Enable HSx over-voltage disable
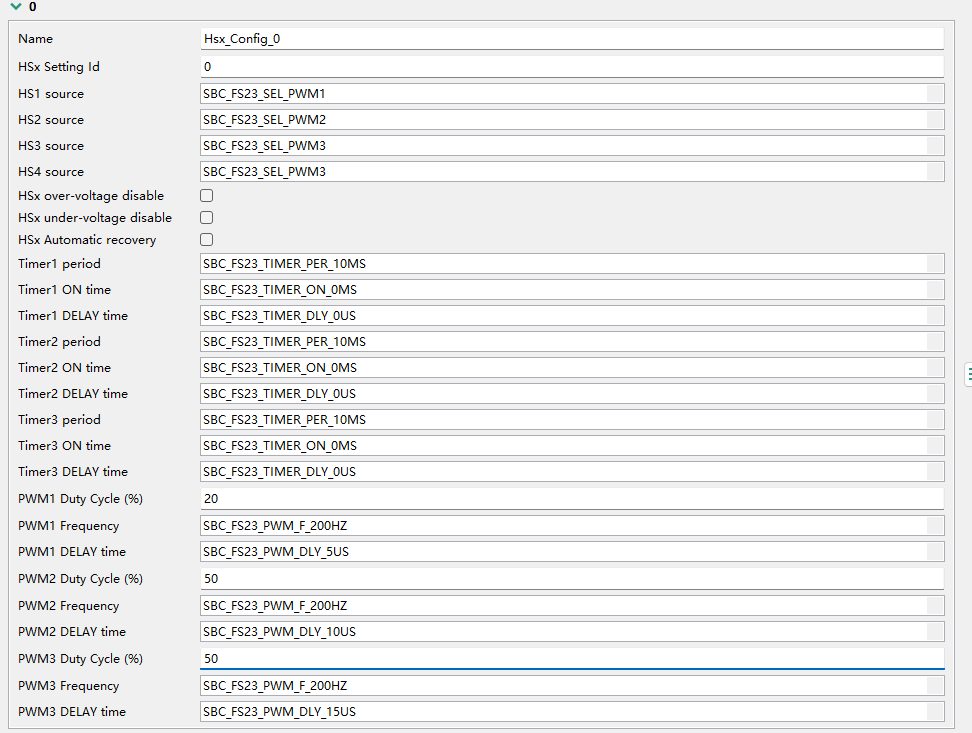 point(206,195)
